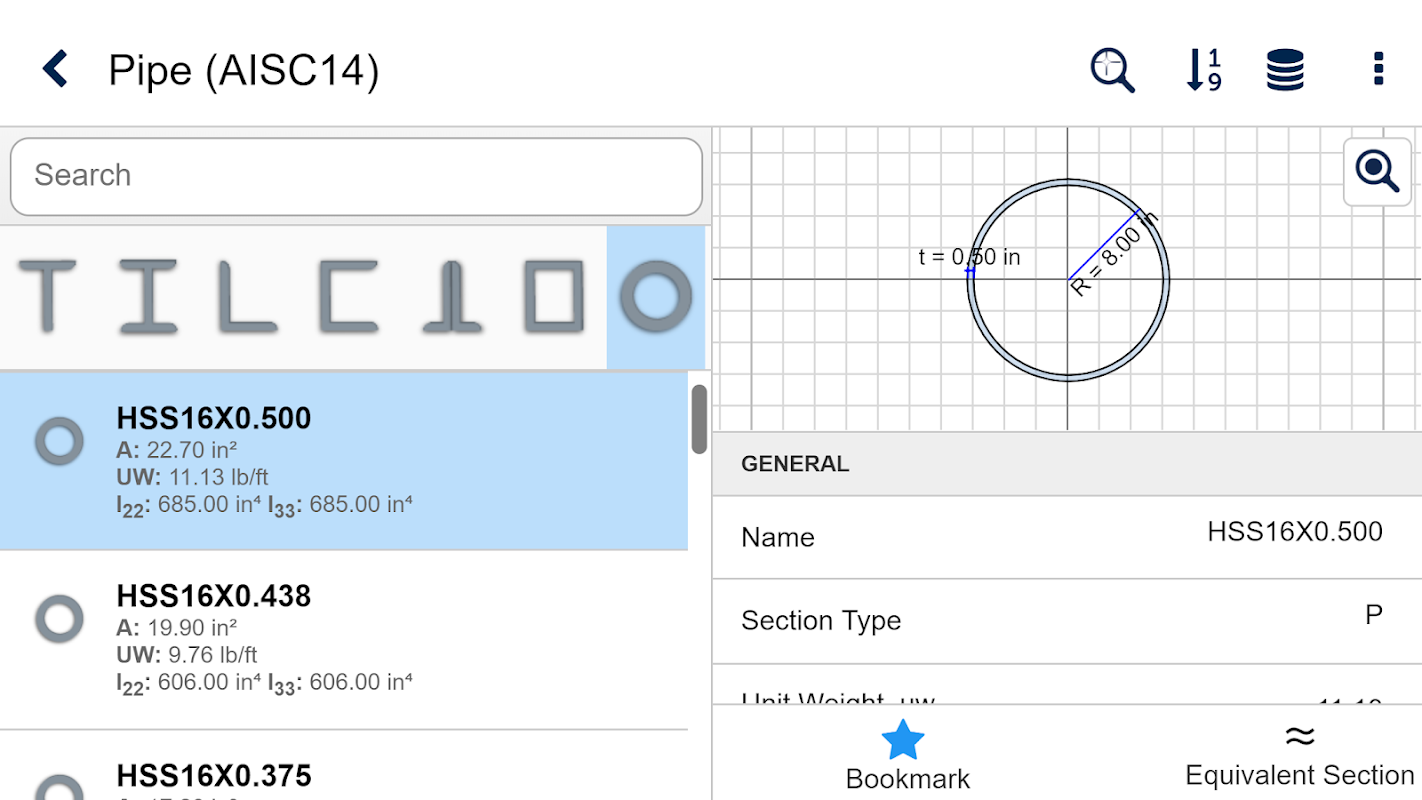
Task: Open the section search magnifier in header
Action: click(1111, 70)
